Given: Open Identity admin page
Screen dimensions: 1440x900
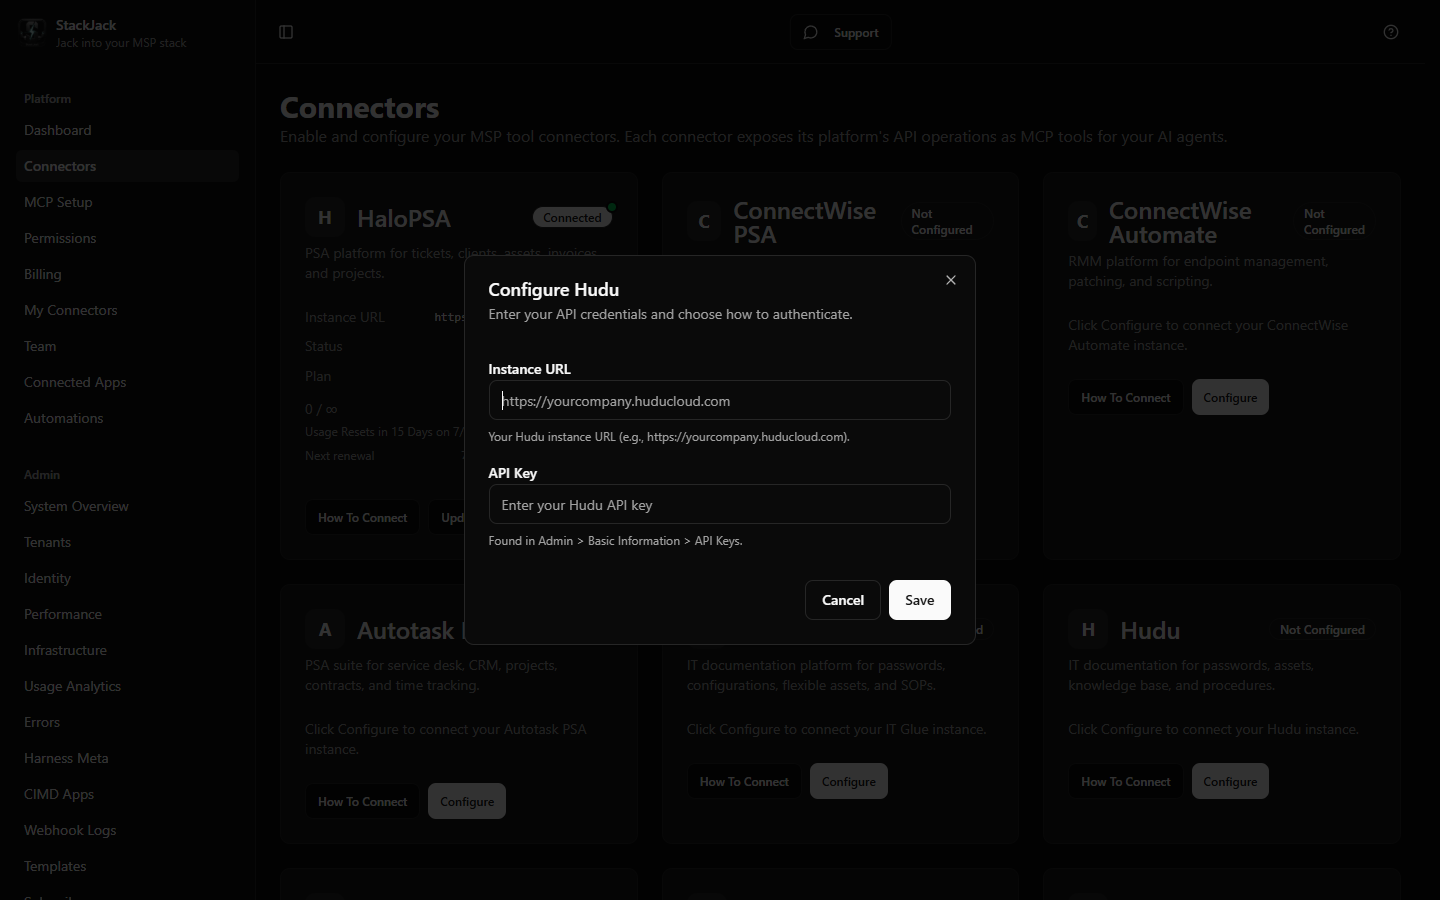Looking at the screenshot, I should (127, 578).
